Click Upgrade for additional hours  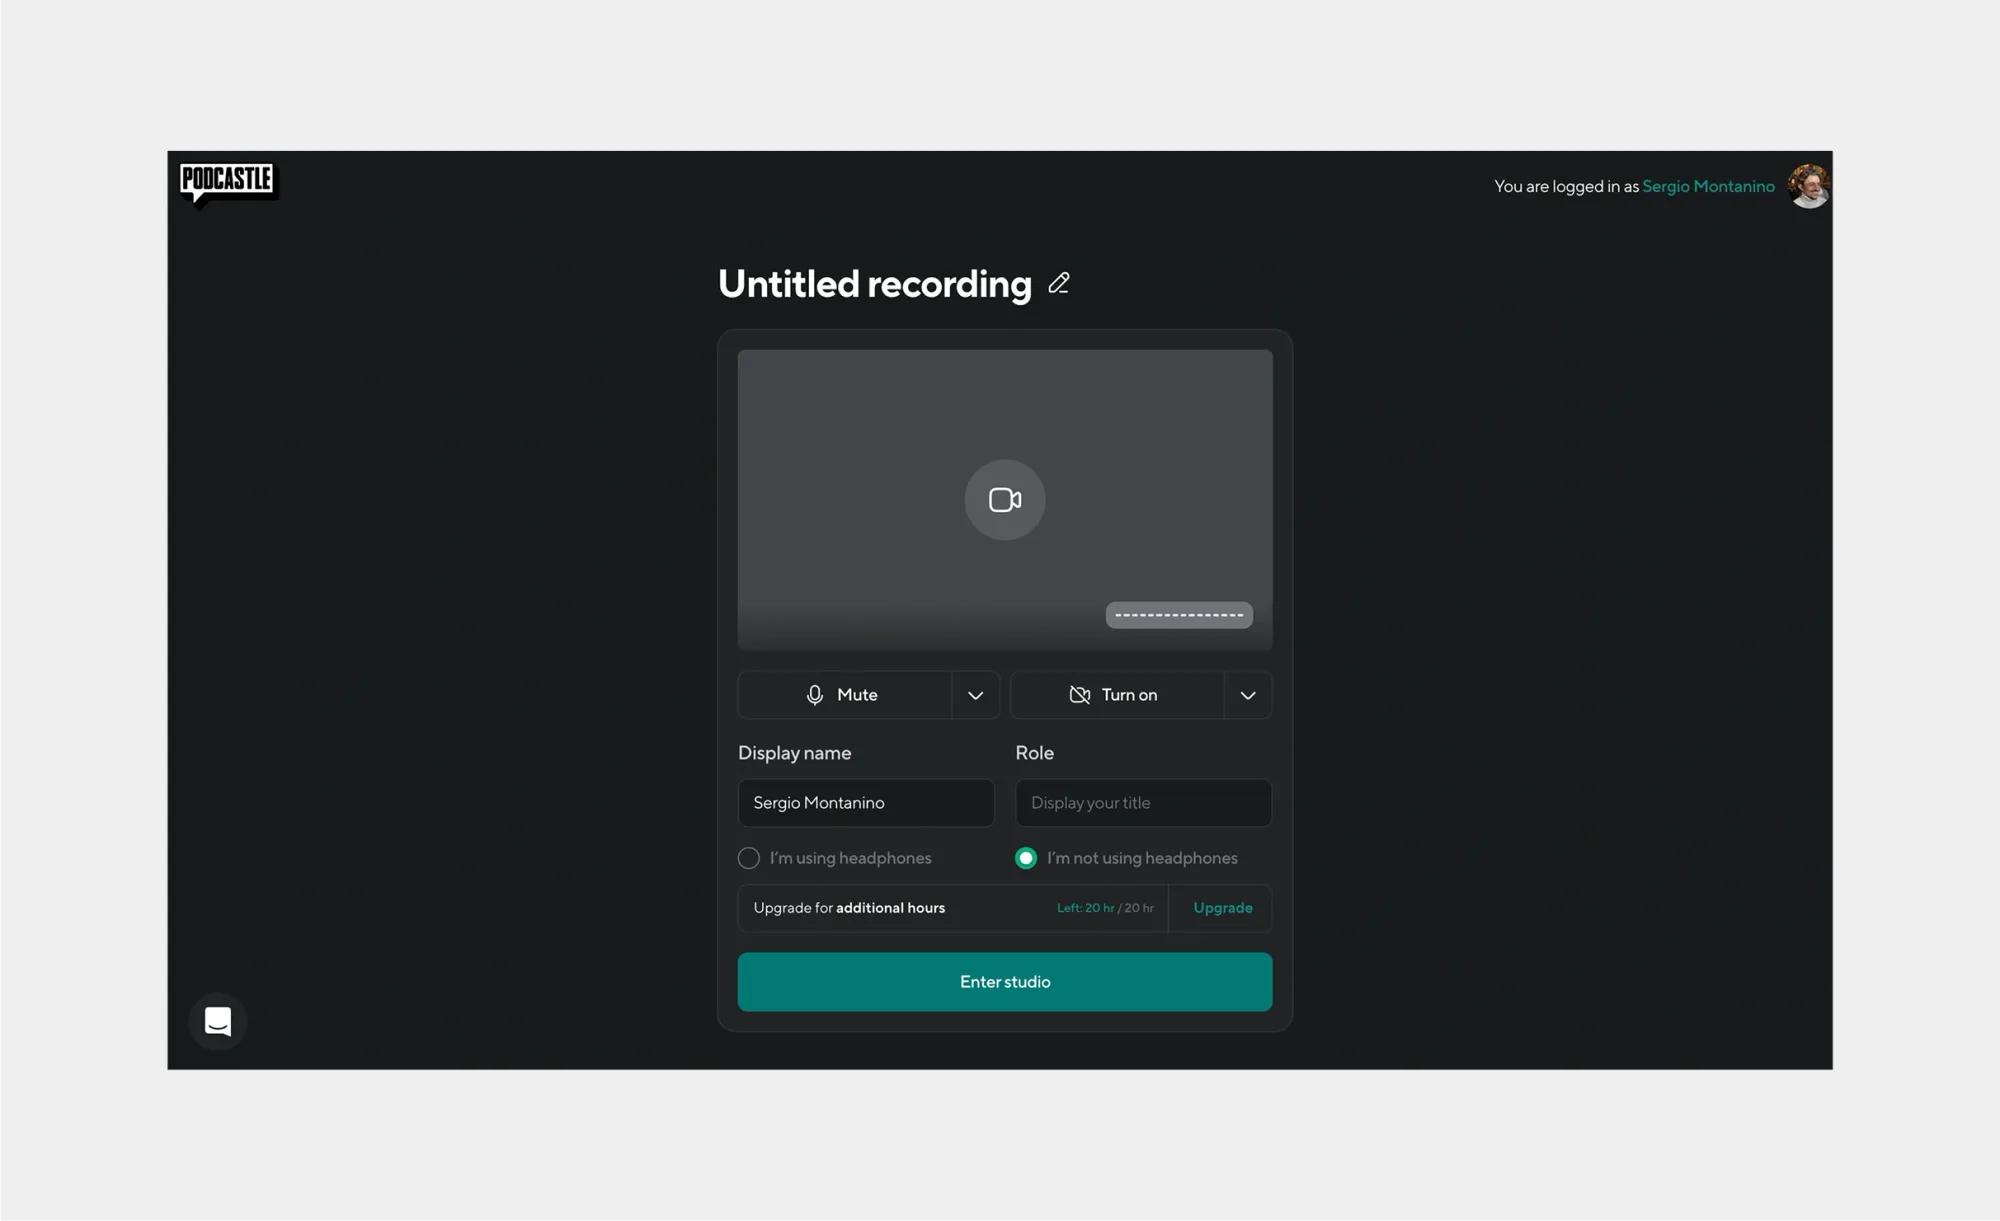[x=1221, y=908]
